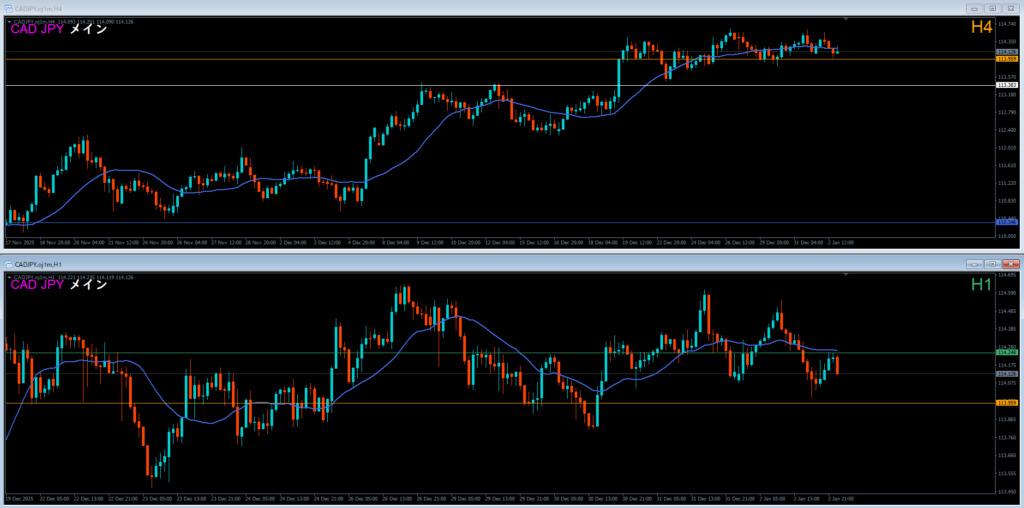Click the H1 chart window icon in its title bar
Image resolution: width=1024 pixels, height=508 pixels.
click(7, 263)
